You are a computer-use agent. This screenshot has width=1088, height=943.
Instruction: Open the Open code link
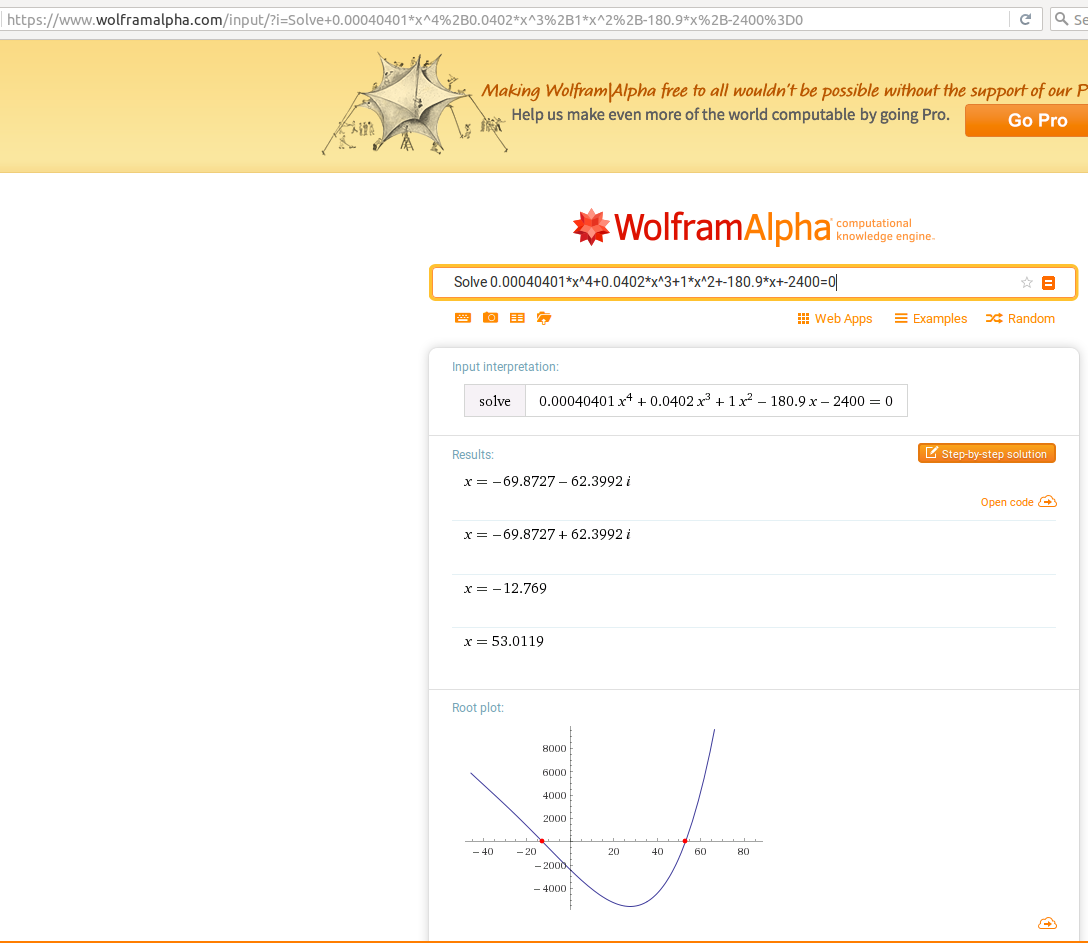(x=1007, y=502)
